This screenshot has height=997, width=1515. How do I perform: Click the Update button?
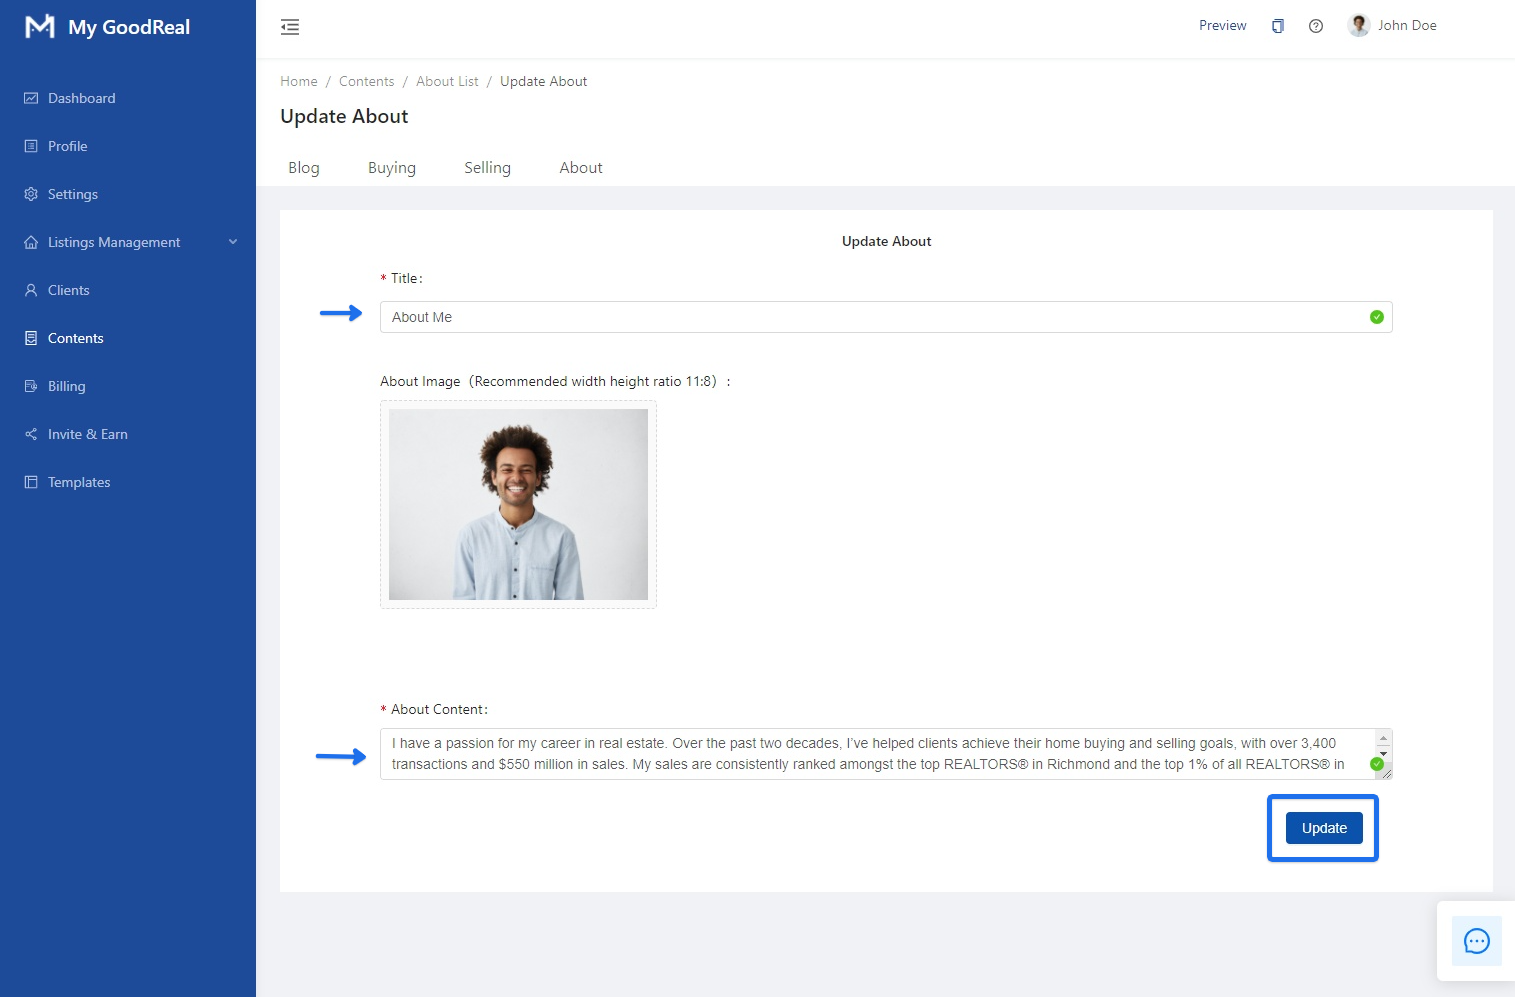pyautogui.click(x=1323, y=828)
